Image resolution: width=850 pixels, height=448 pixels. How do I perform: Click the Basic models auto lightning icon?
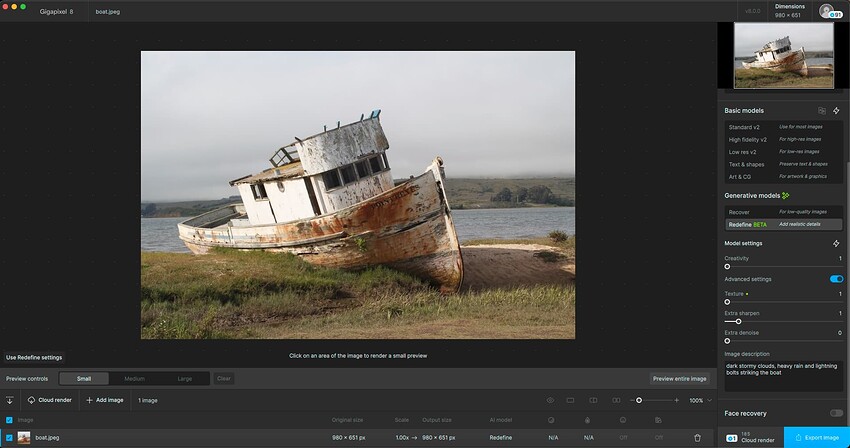[836, 111]
